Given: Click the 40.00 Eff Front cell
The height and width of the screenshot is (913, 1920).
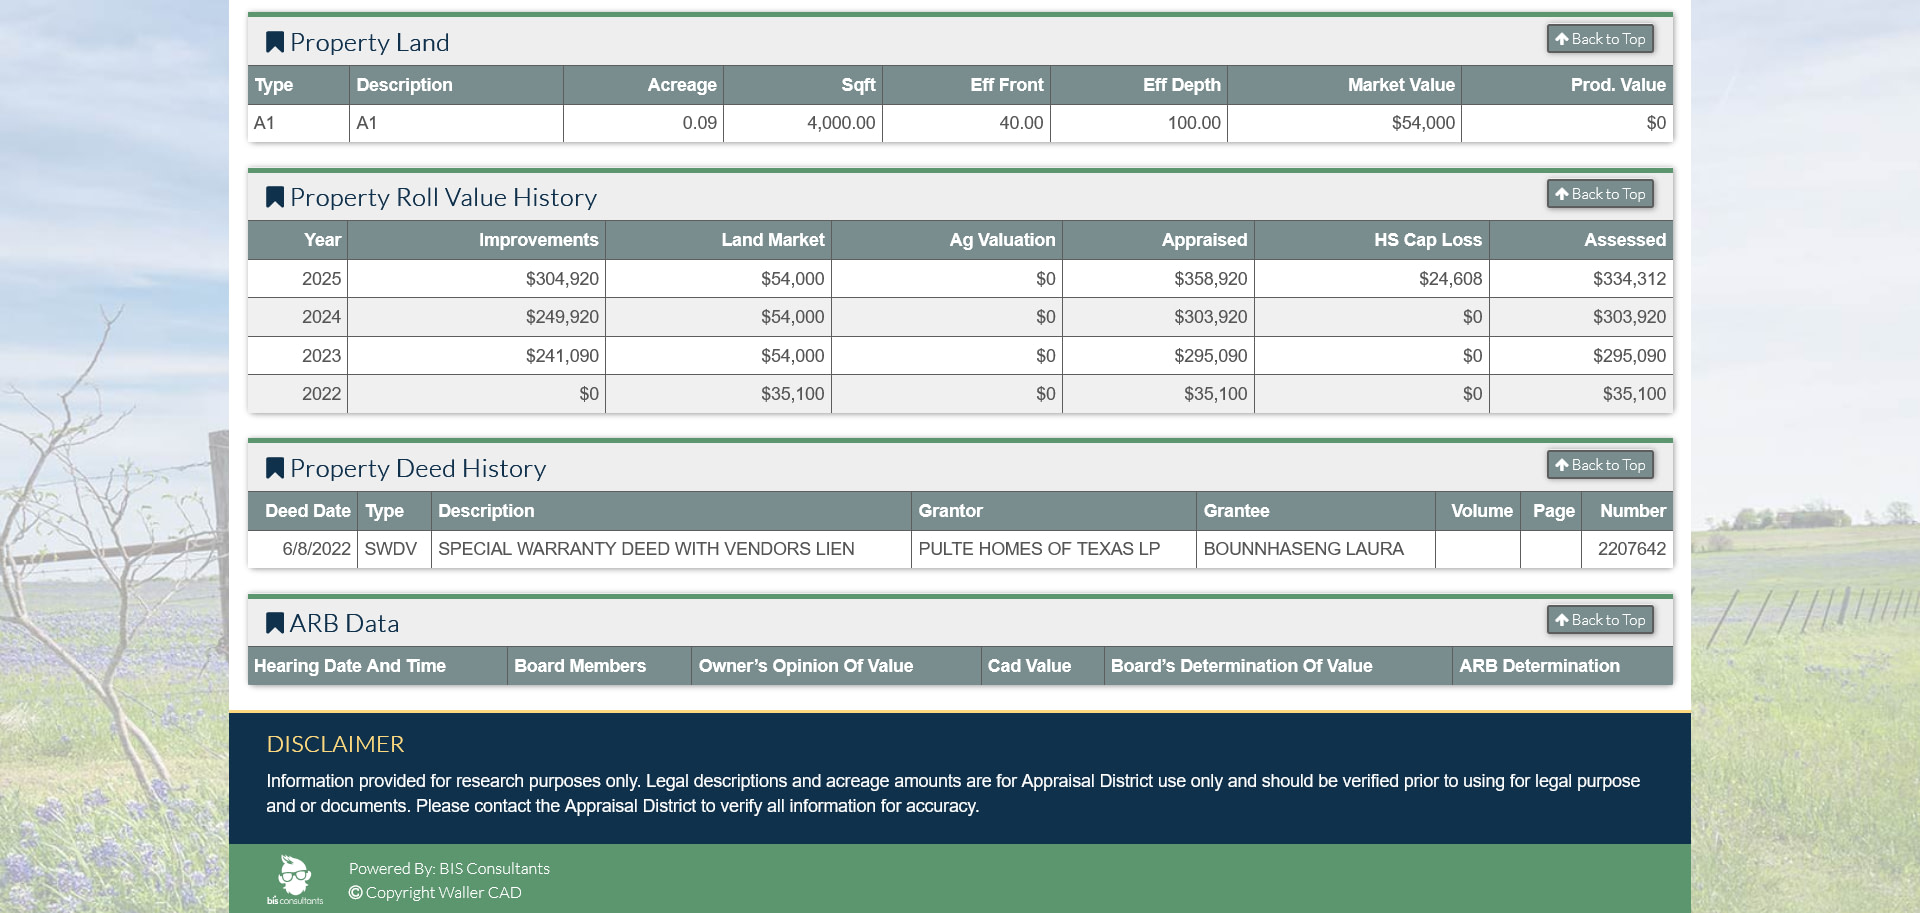Looking at the screenshot, I should [966, 123].
